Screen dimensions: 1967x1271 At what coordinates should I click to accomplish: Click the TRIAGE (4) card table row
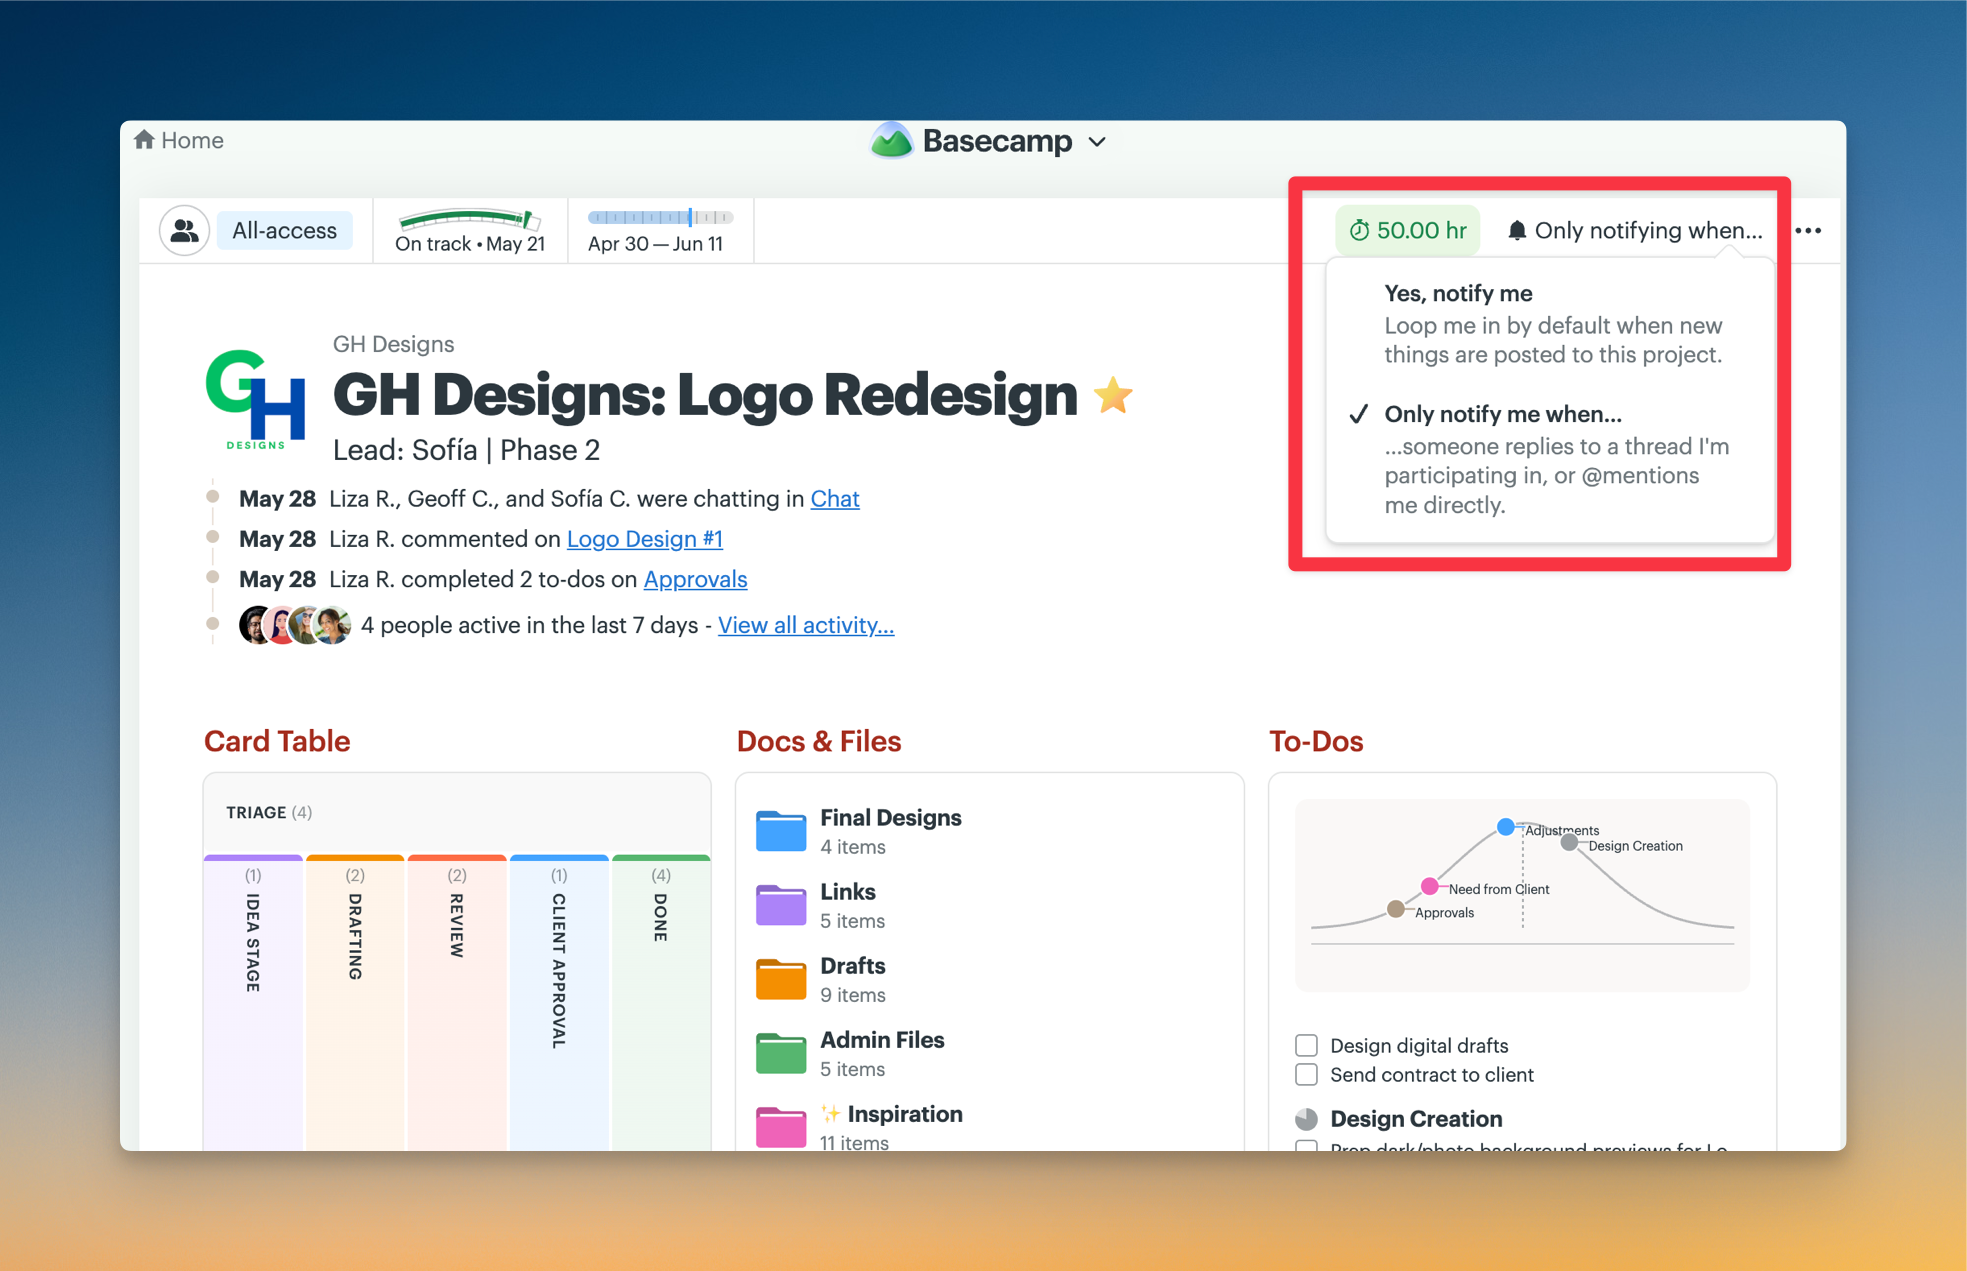[x=457, y=812]
